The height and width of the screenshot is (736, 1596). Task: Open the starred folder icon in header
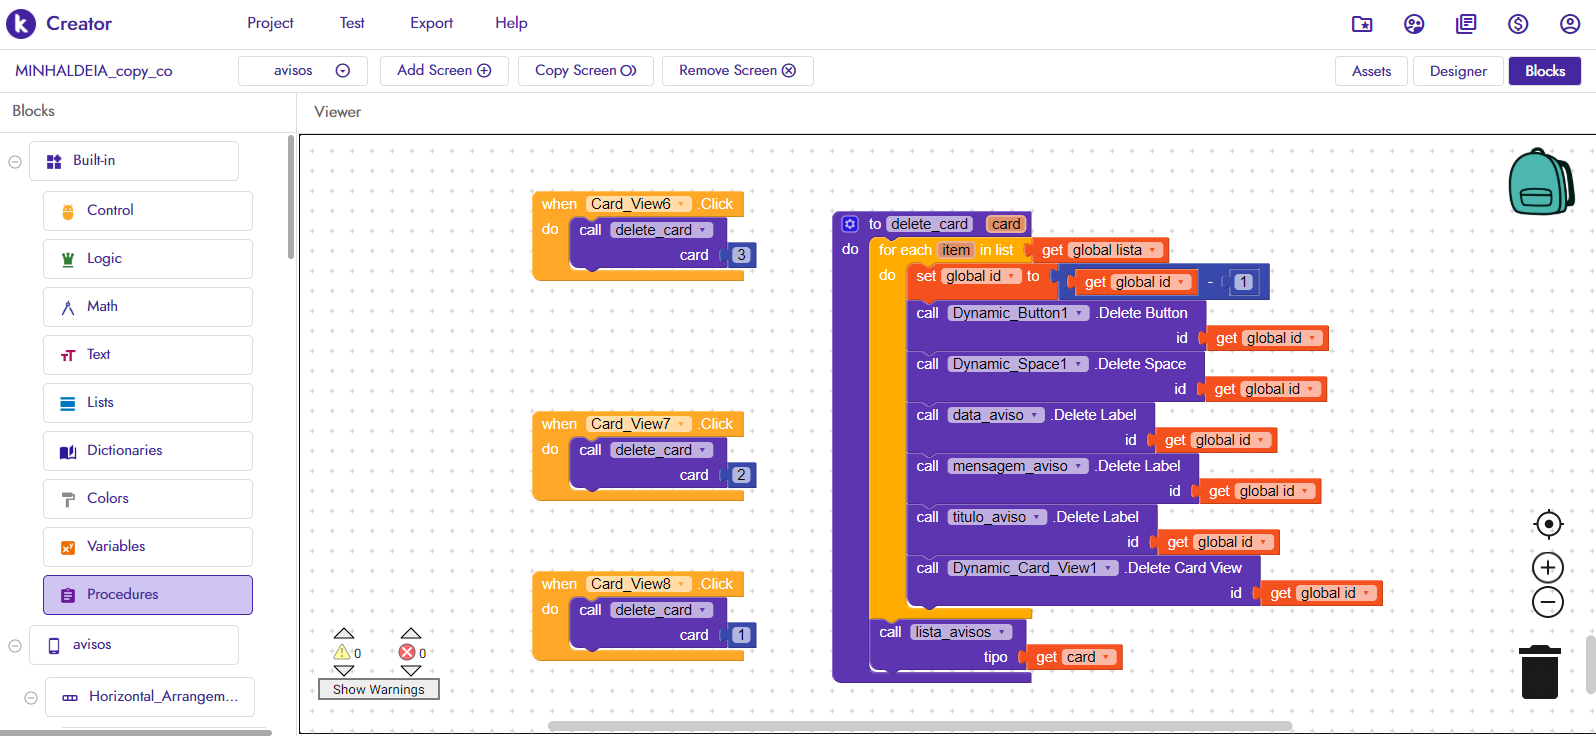[1362, 24]
